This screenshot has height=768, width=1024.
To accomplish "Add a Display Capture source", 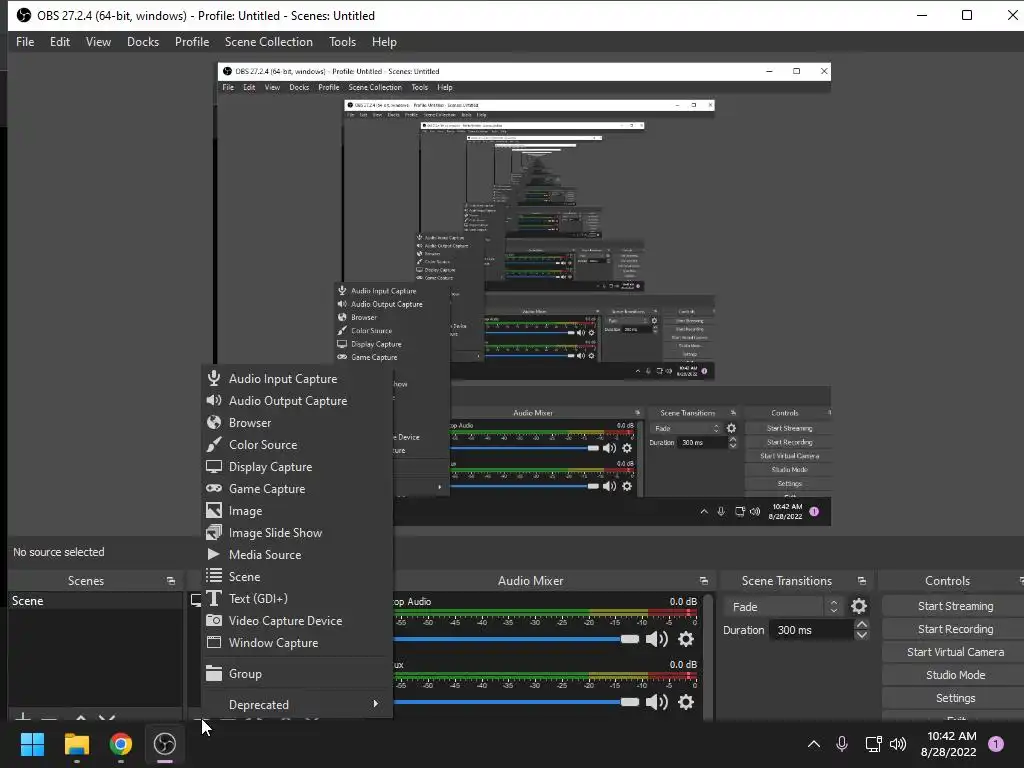I will (297, 467).
